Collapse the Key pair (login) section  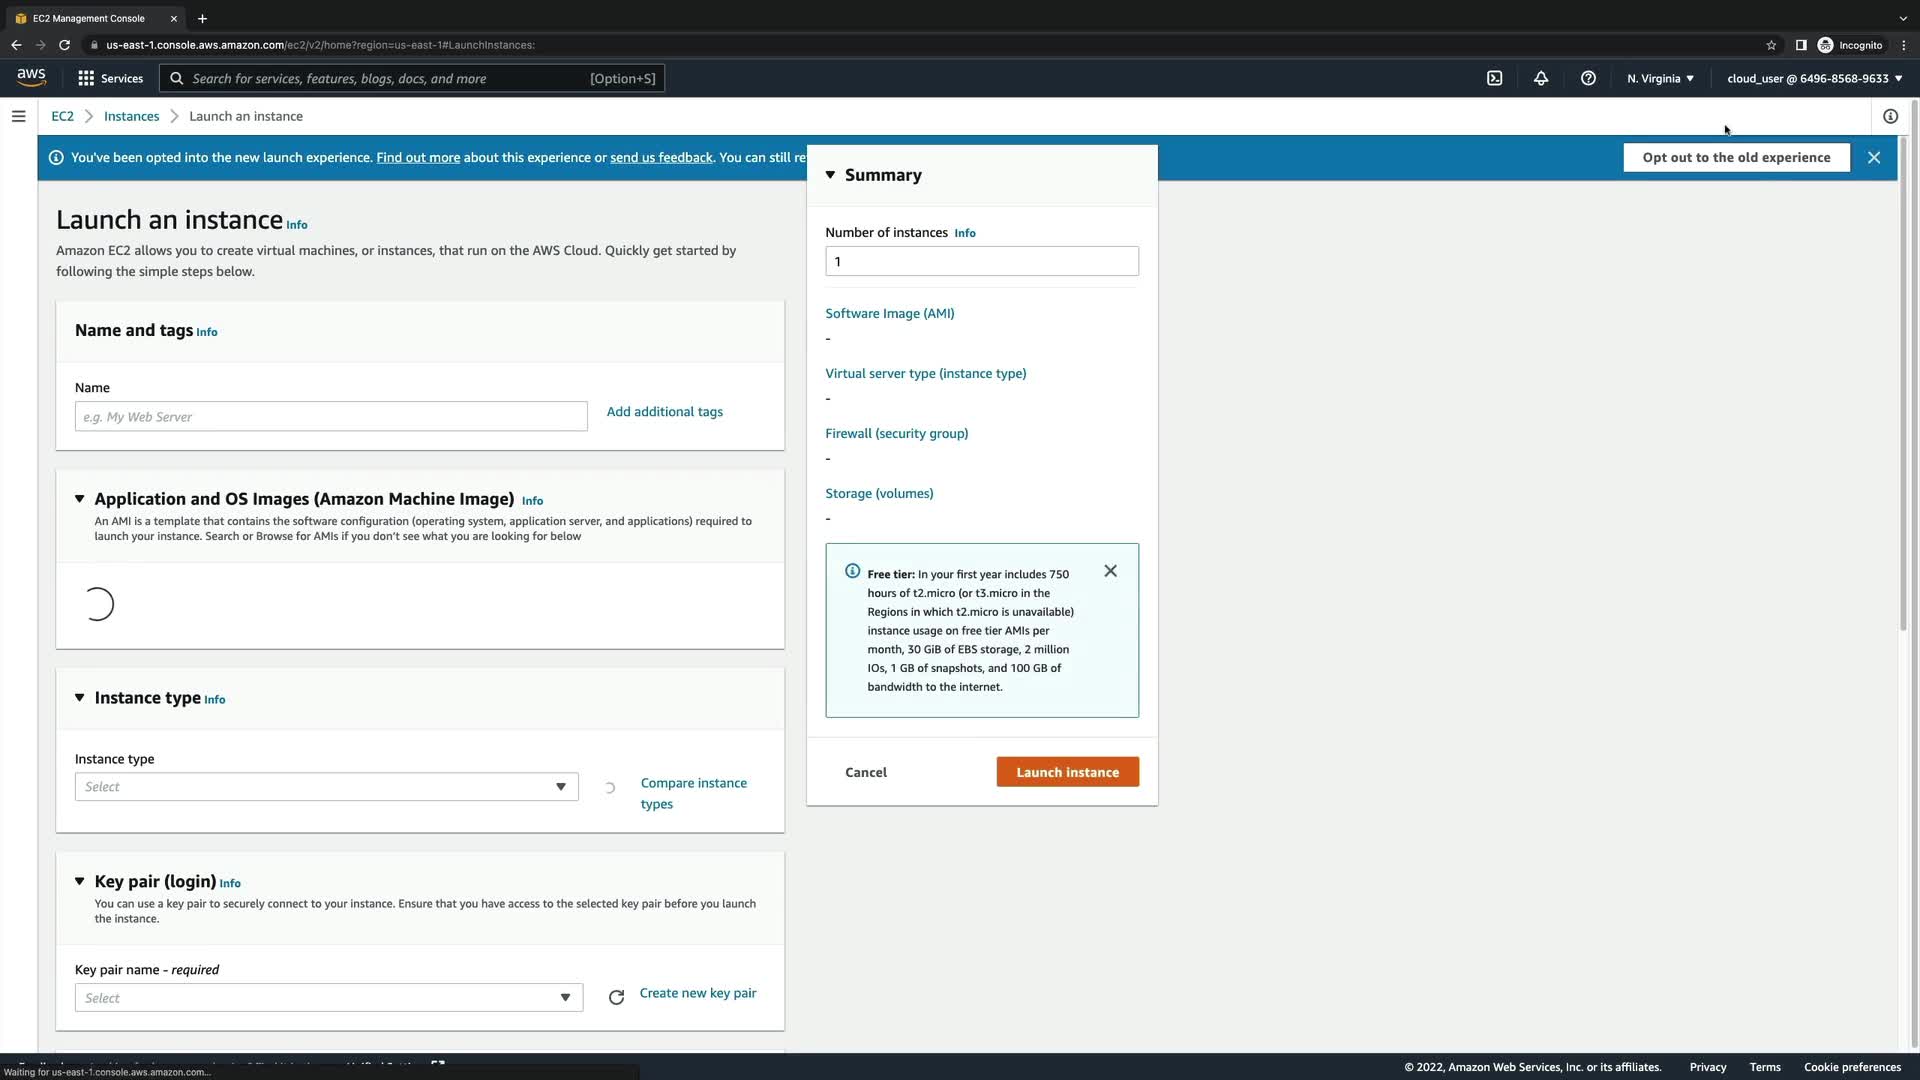[x=80, y=881]
